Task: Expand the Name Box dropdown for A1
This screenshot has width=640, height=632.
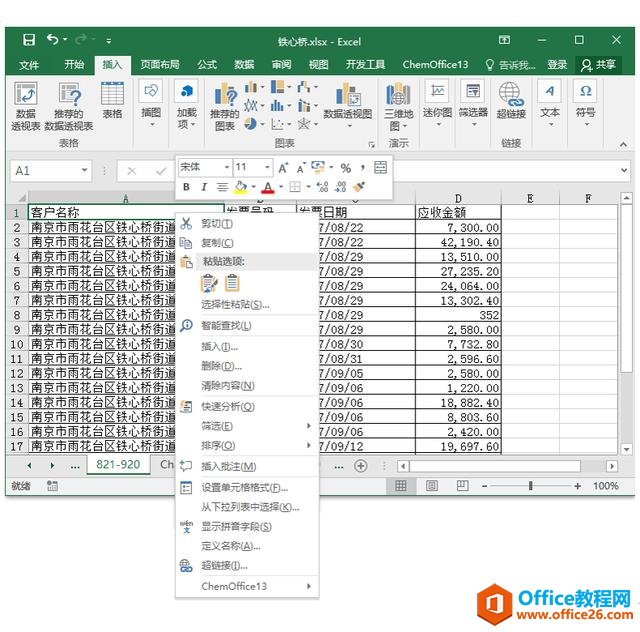Action: pyautogui.click(x=84, y=170)
